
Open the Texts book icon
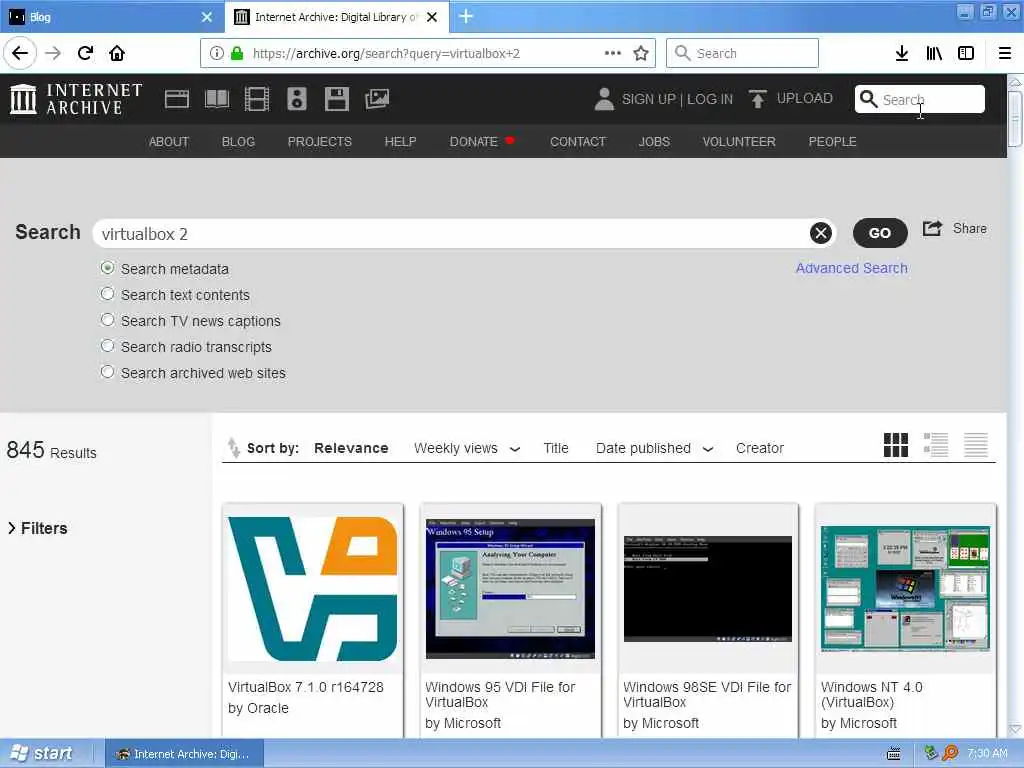coord(217,99)
